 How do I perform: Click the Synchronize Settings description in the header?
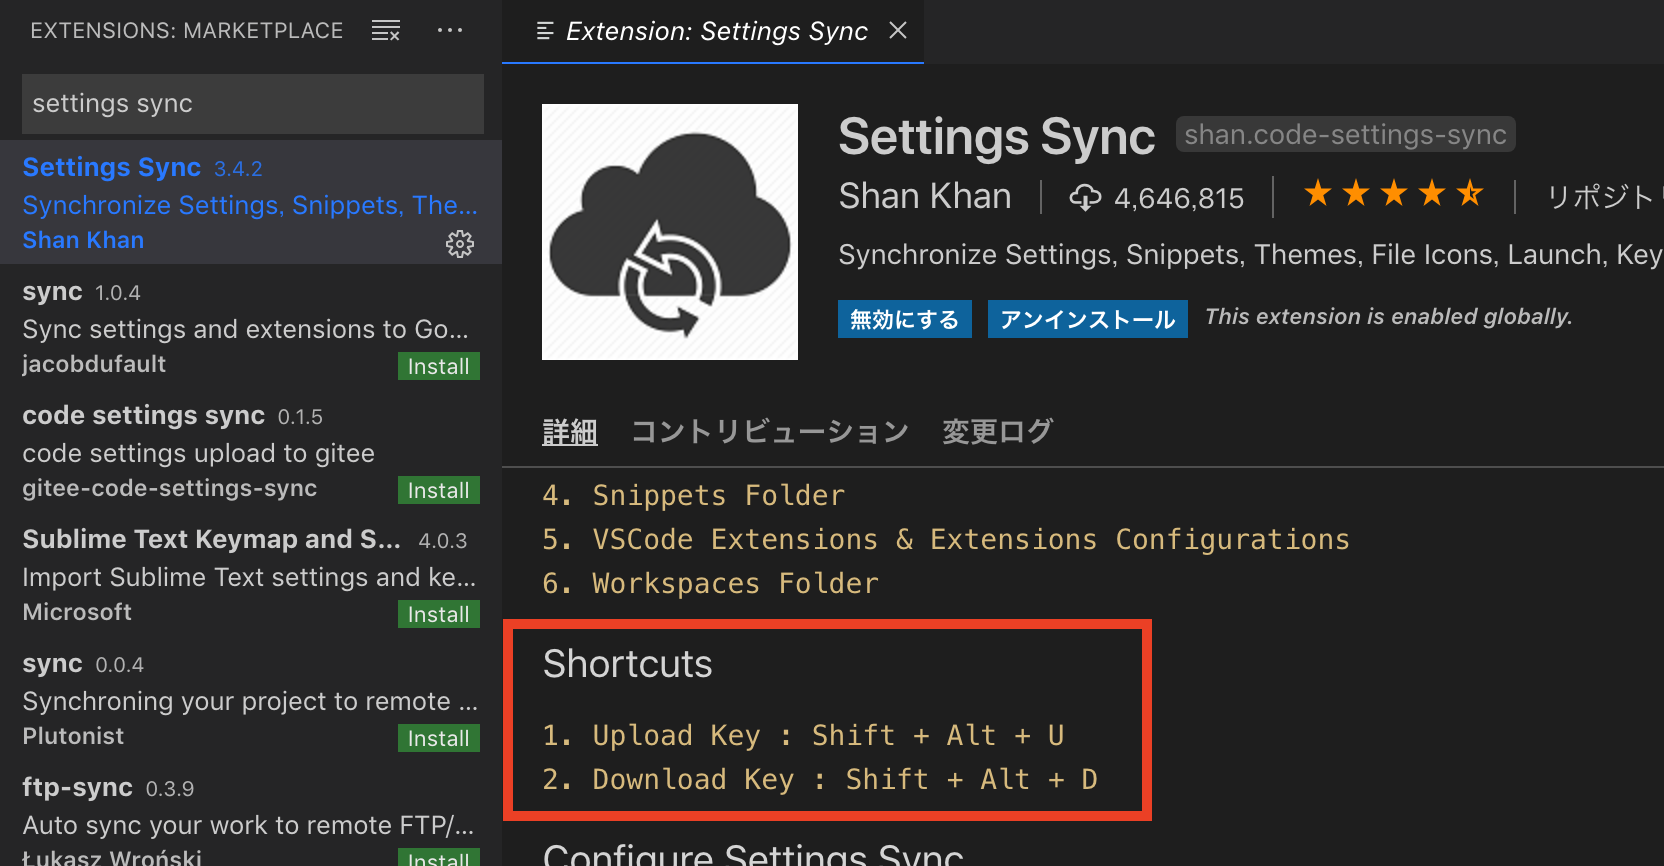tap(1250, 255)
